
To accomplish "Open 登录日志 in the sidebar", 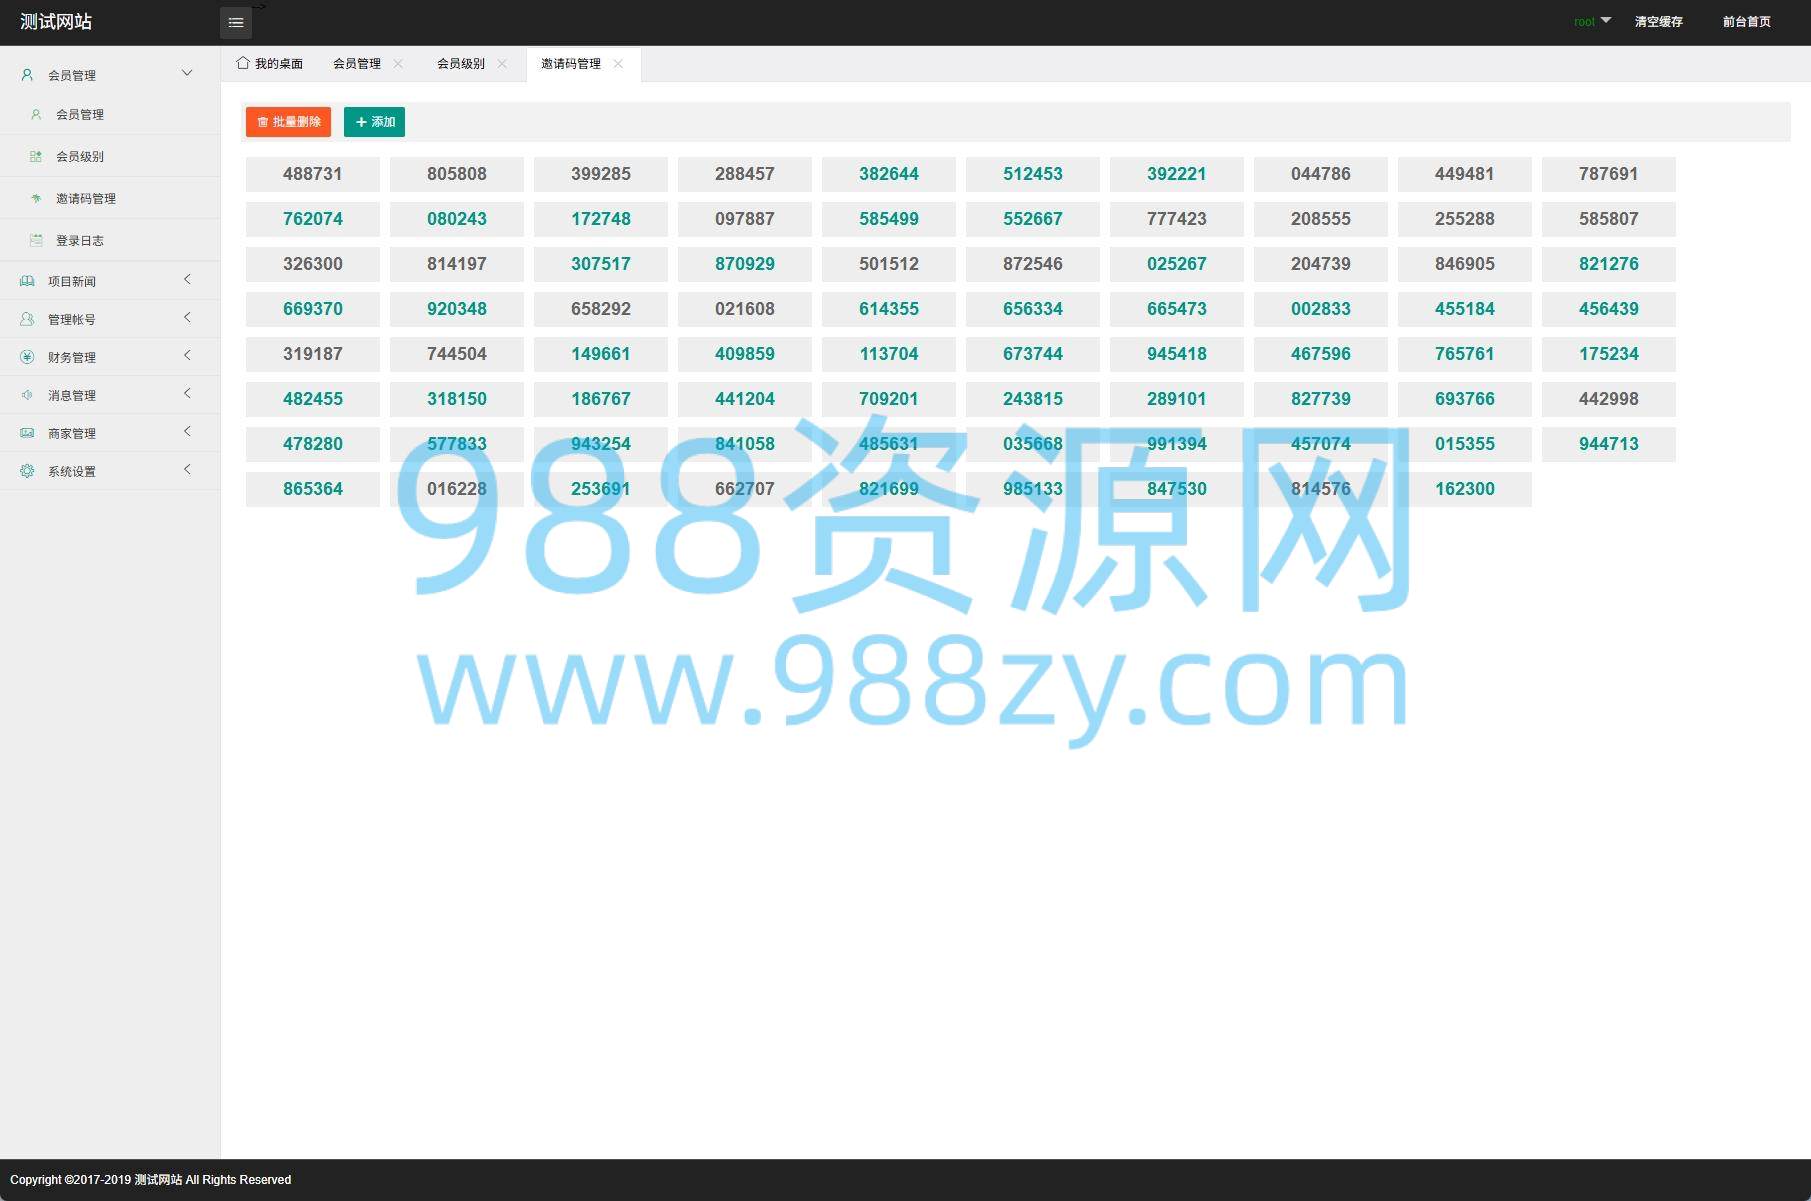I will [80, 240].
